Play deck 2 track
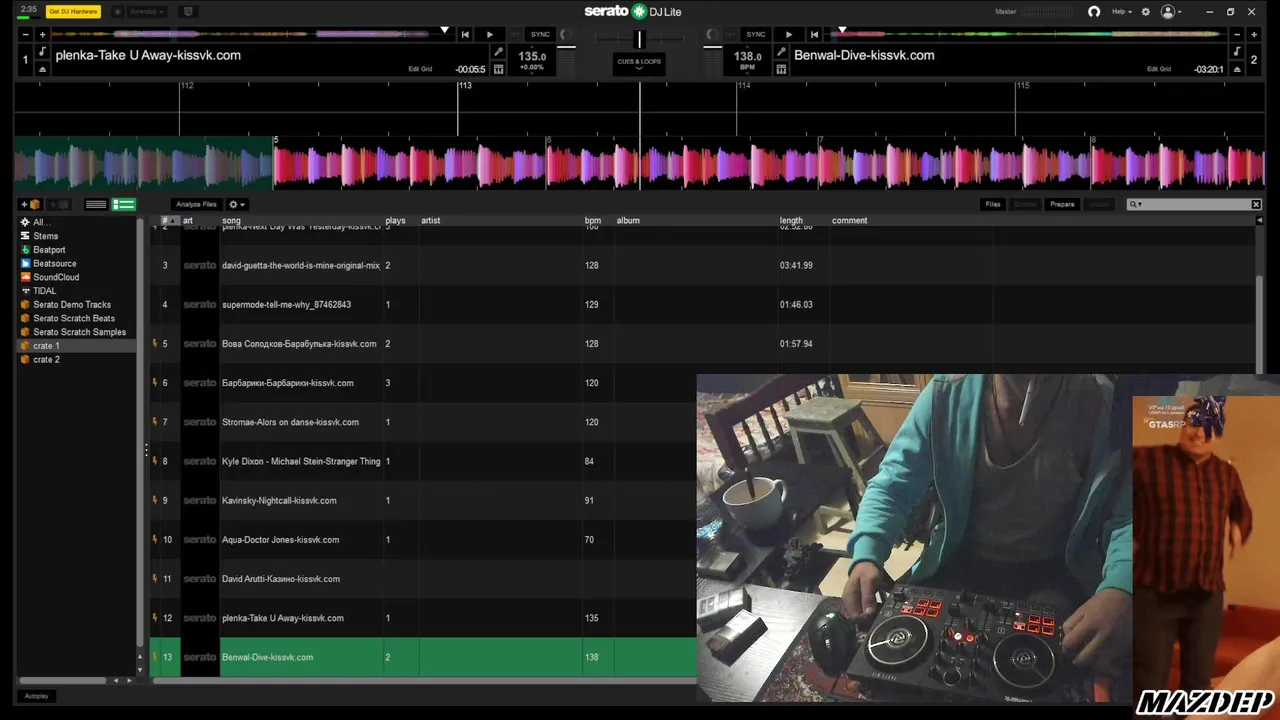 (x=789, y=34)
